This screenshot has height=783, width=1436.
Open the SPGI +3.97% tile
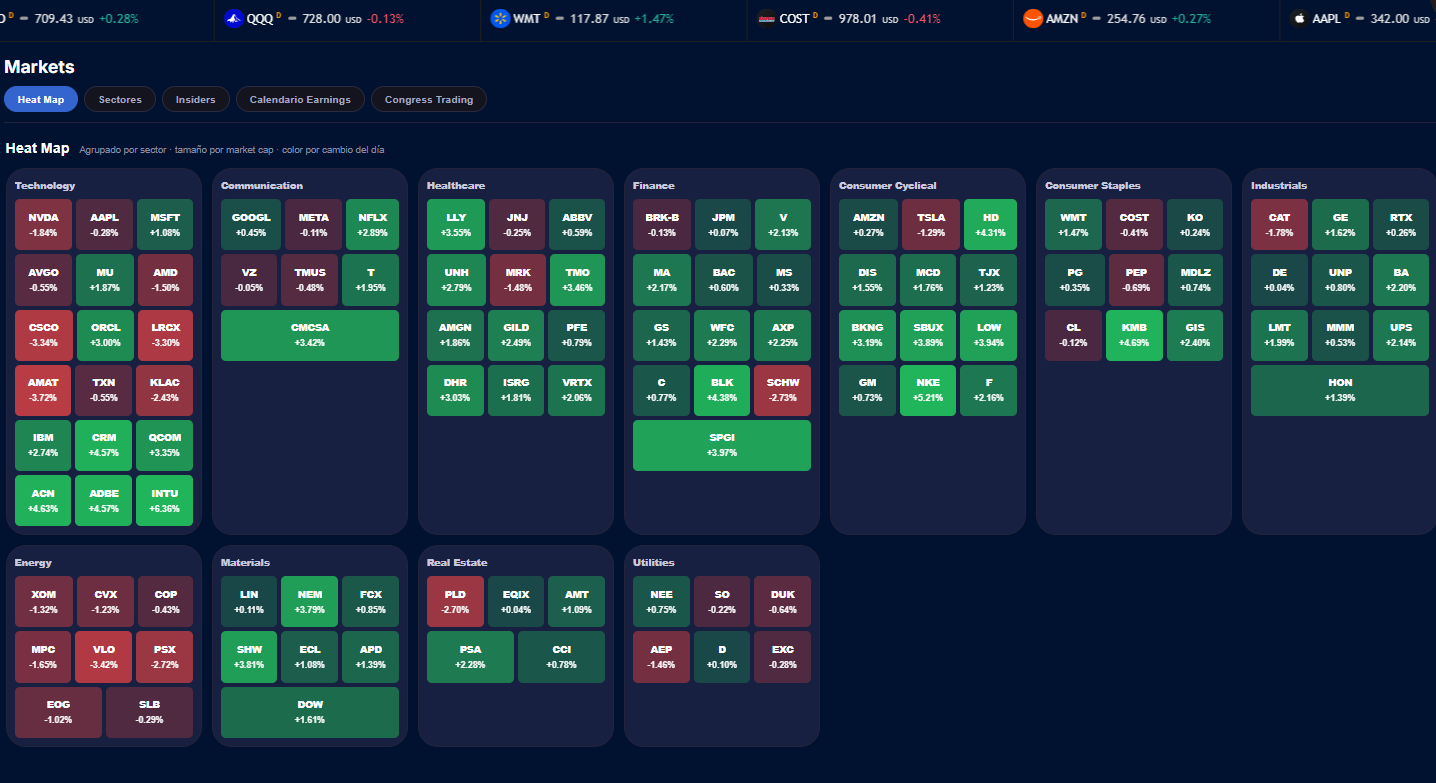722,445
